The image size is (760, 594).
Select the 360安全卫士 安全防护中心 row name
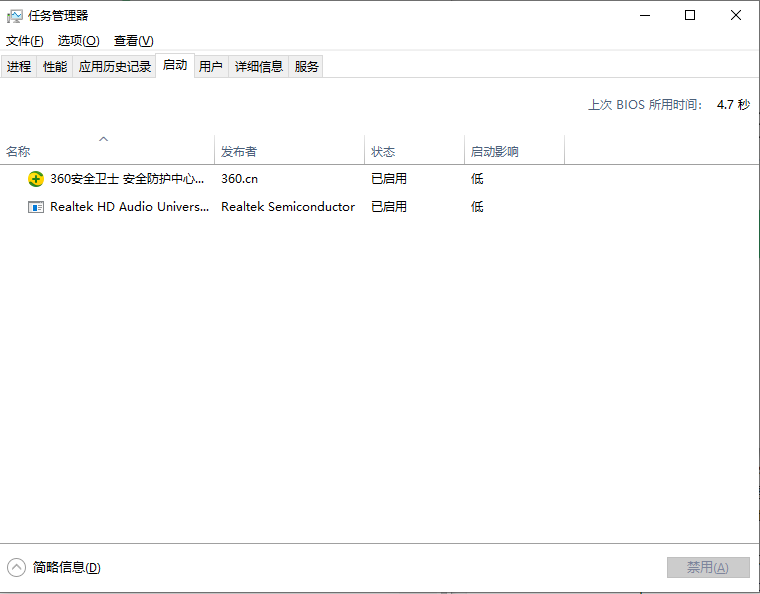[x=127, y=179]
